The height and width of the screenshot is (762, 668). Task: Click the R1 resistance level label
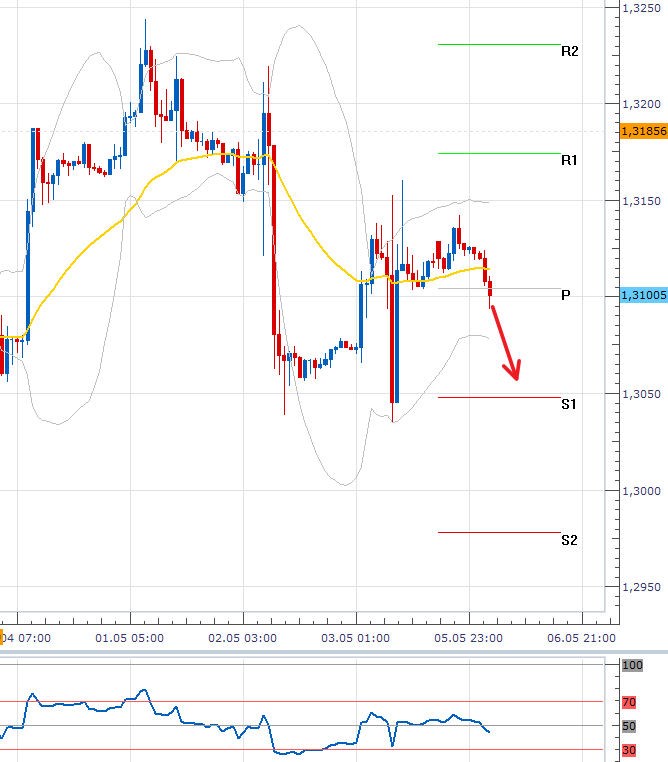coord(569,160)
